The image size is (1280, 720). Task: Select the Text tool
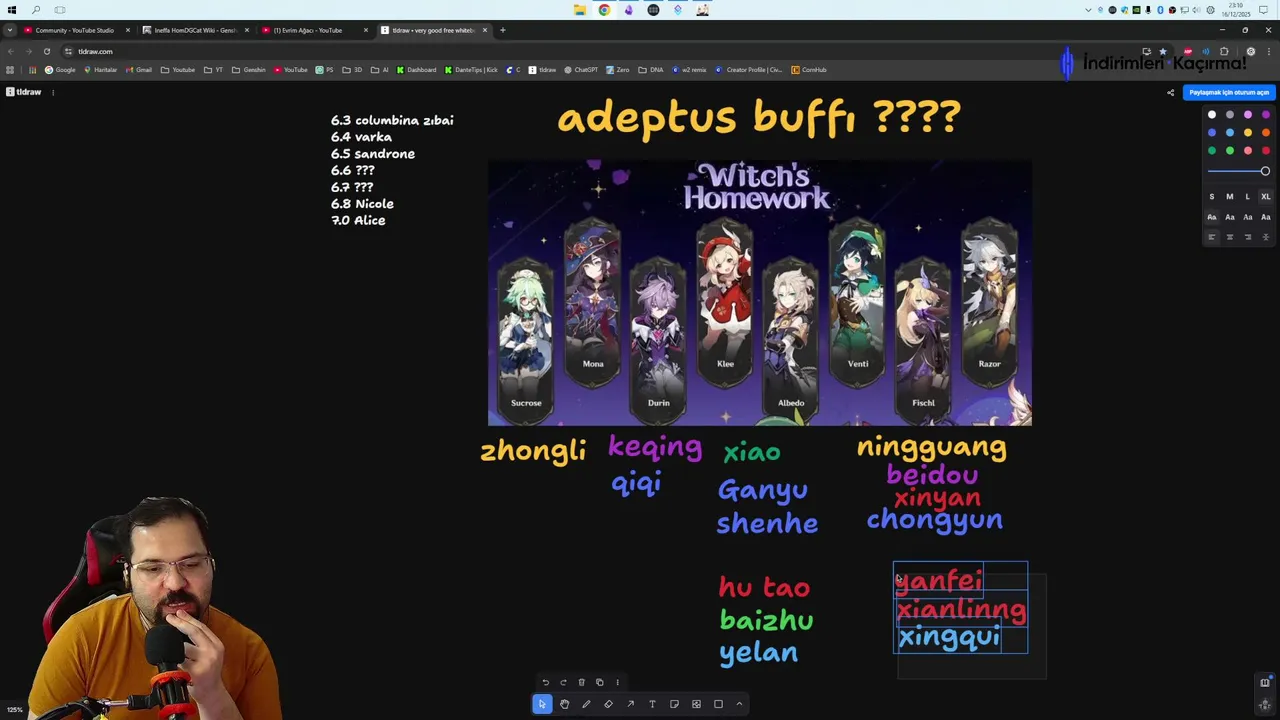(x=652, y=704)
